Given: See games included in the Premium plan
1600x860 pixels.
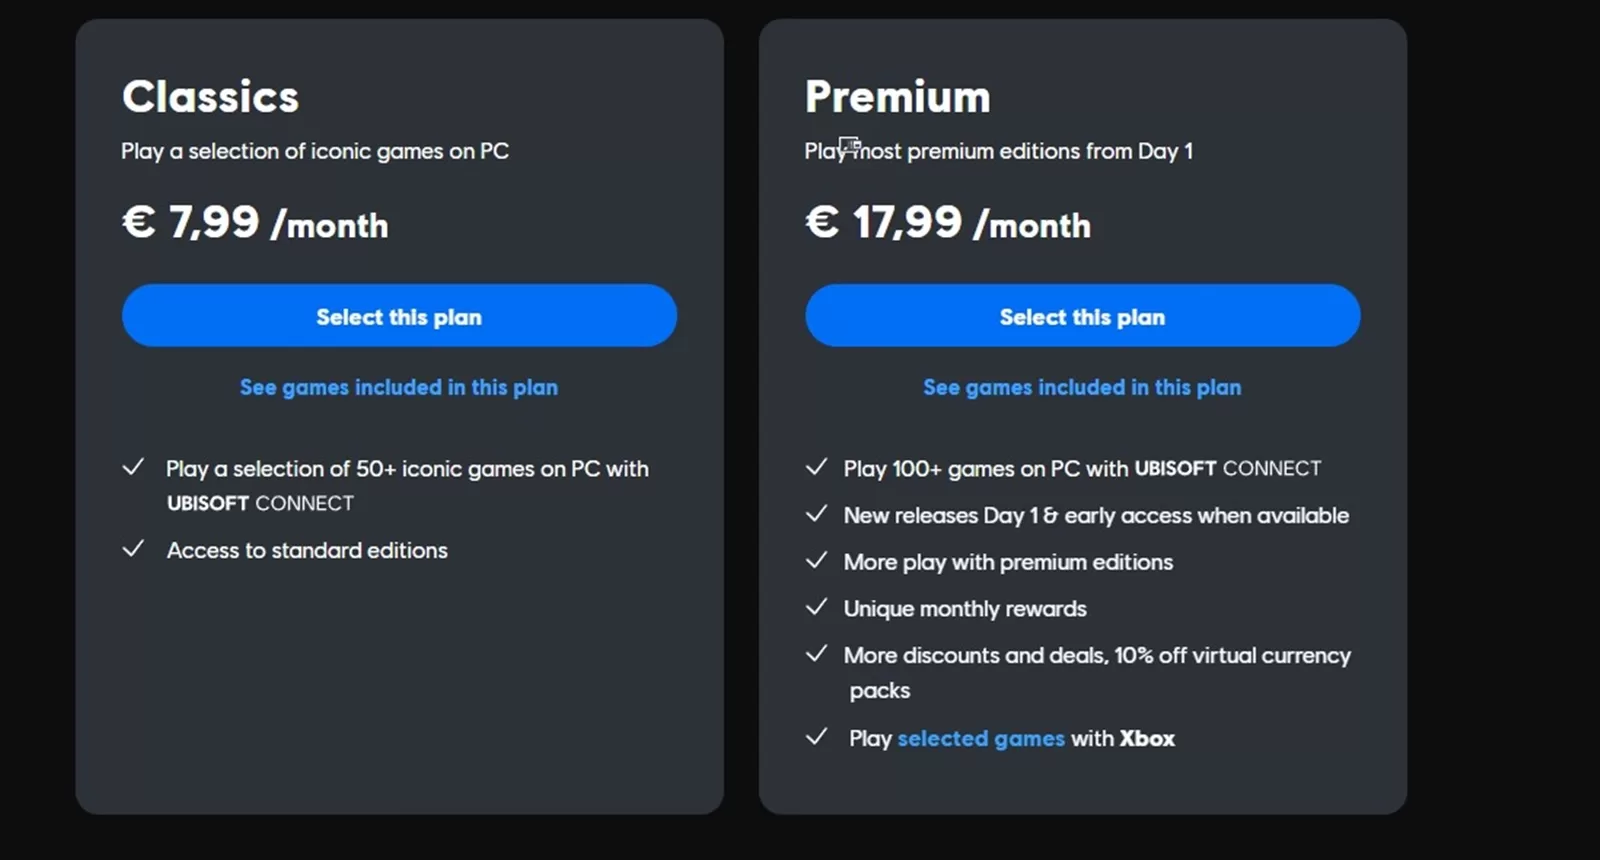Looking at the screenshot, I should pos(1082,387).
